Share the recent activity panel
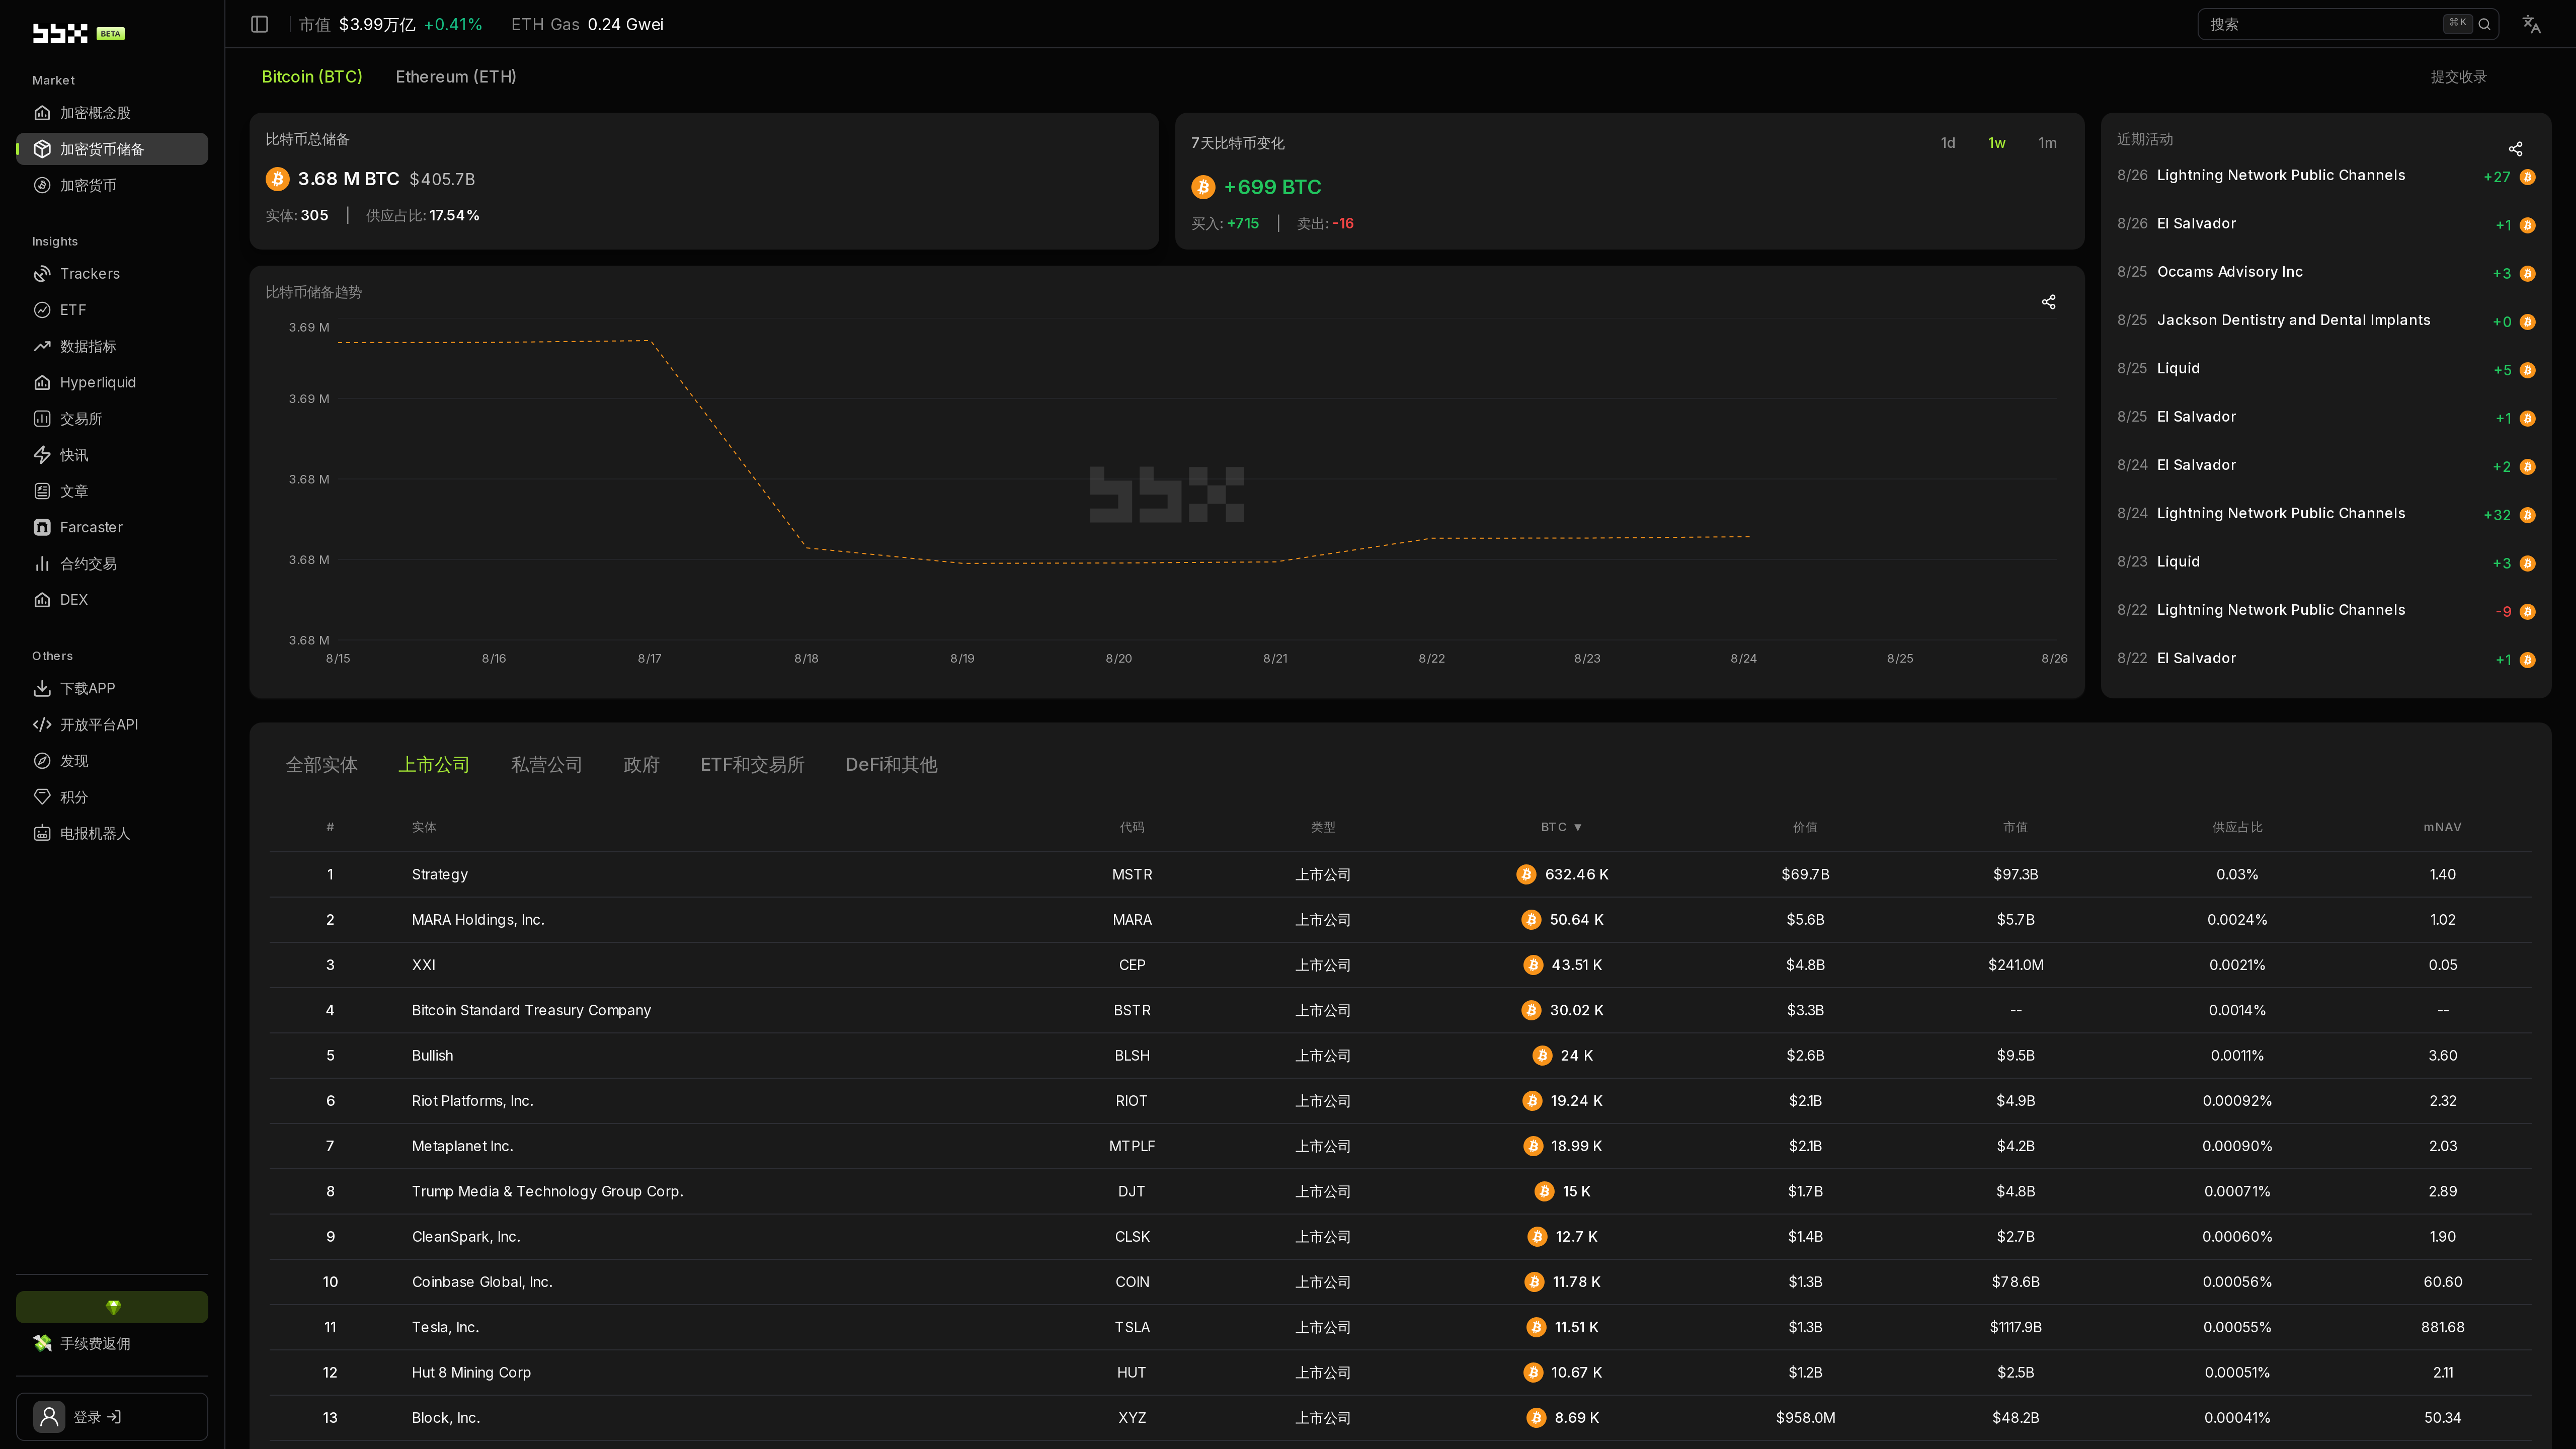 (x=2515, y=149)
